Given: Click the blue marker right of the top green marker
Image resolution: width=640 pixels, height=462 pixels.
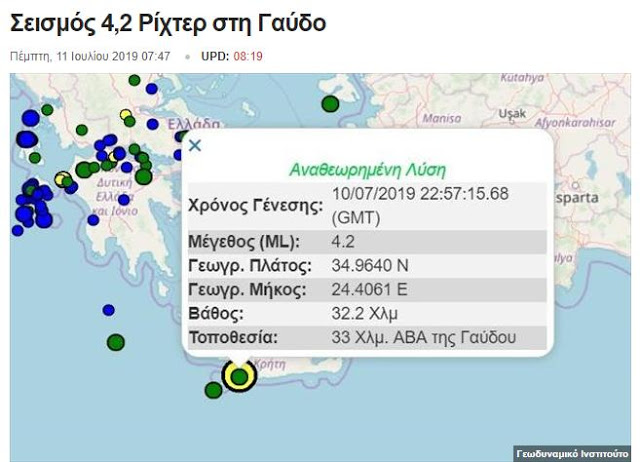Looking at the screenshot, I should pos(151,89).
